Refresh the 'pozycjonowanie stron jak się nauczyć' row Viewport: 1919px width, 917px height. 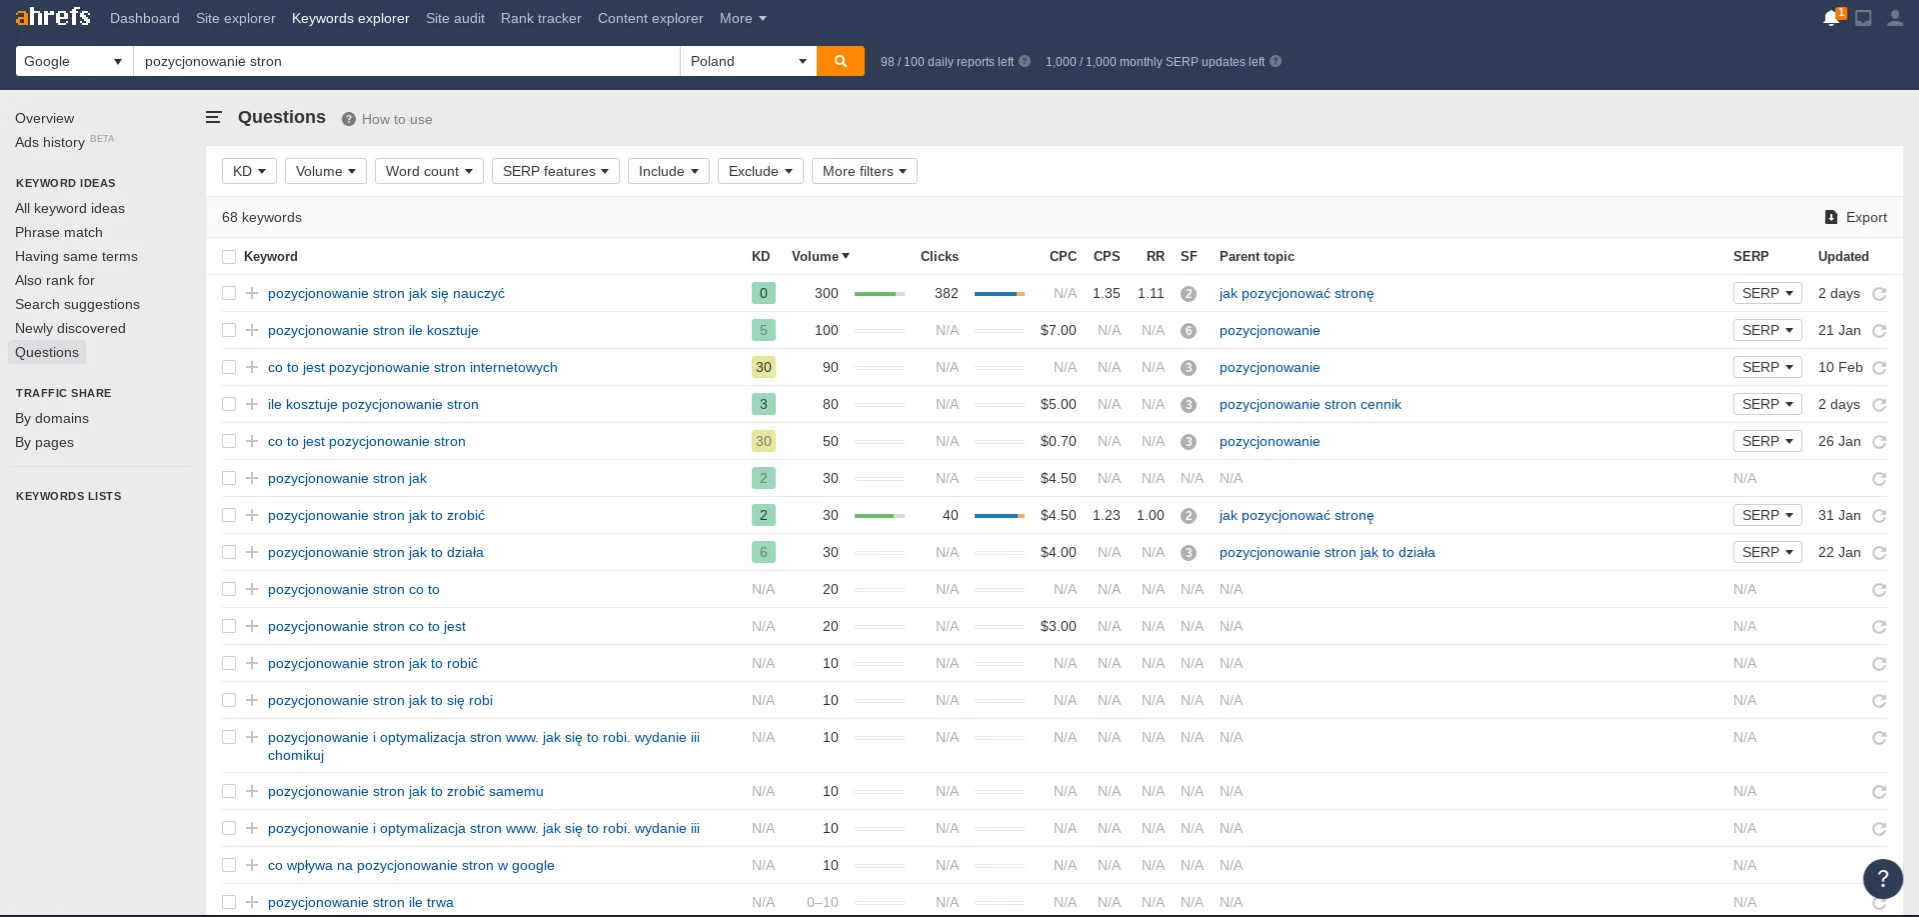tap(1879, 294)
